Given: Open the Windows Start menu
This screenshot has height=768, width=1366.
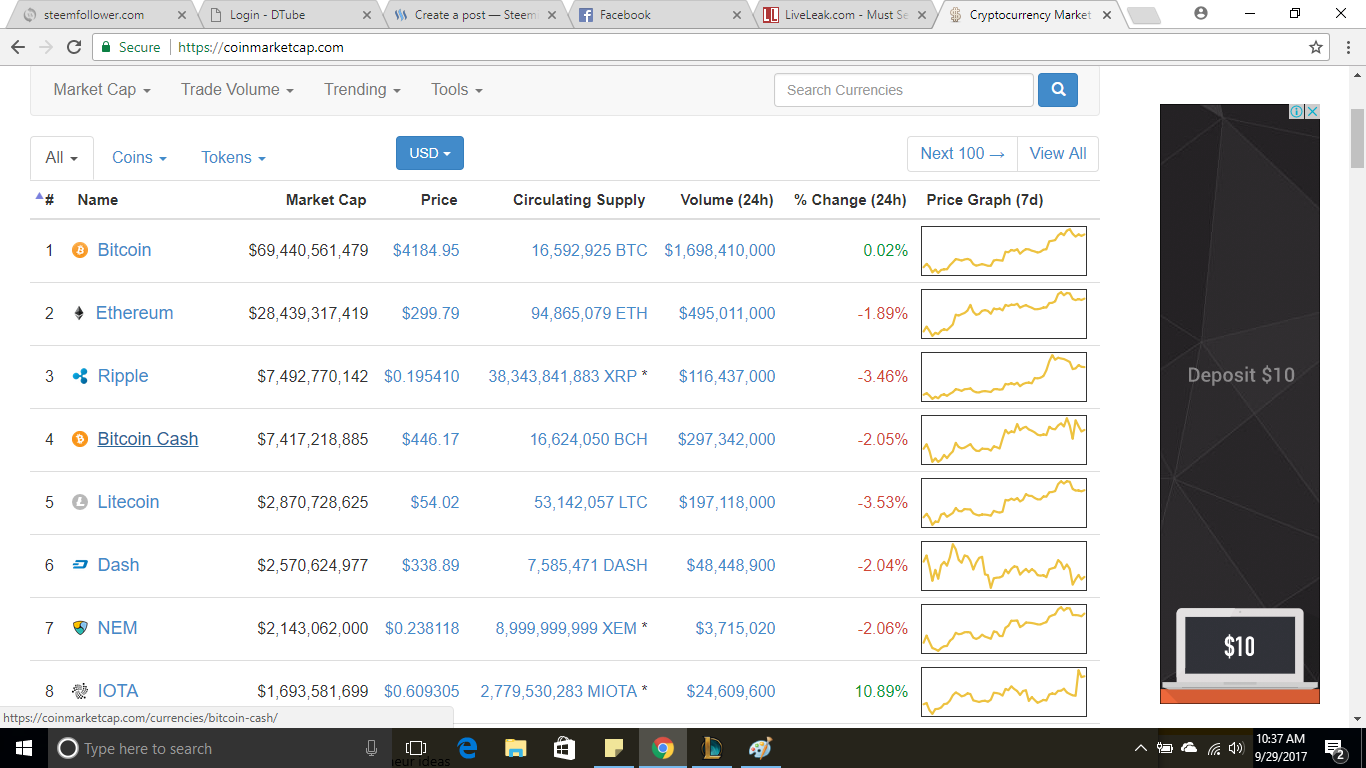Looking at the screenshot, I should click(23, 748).
